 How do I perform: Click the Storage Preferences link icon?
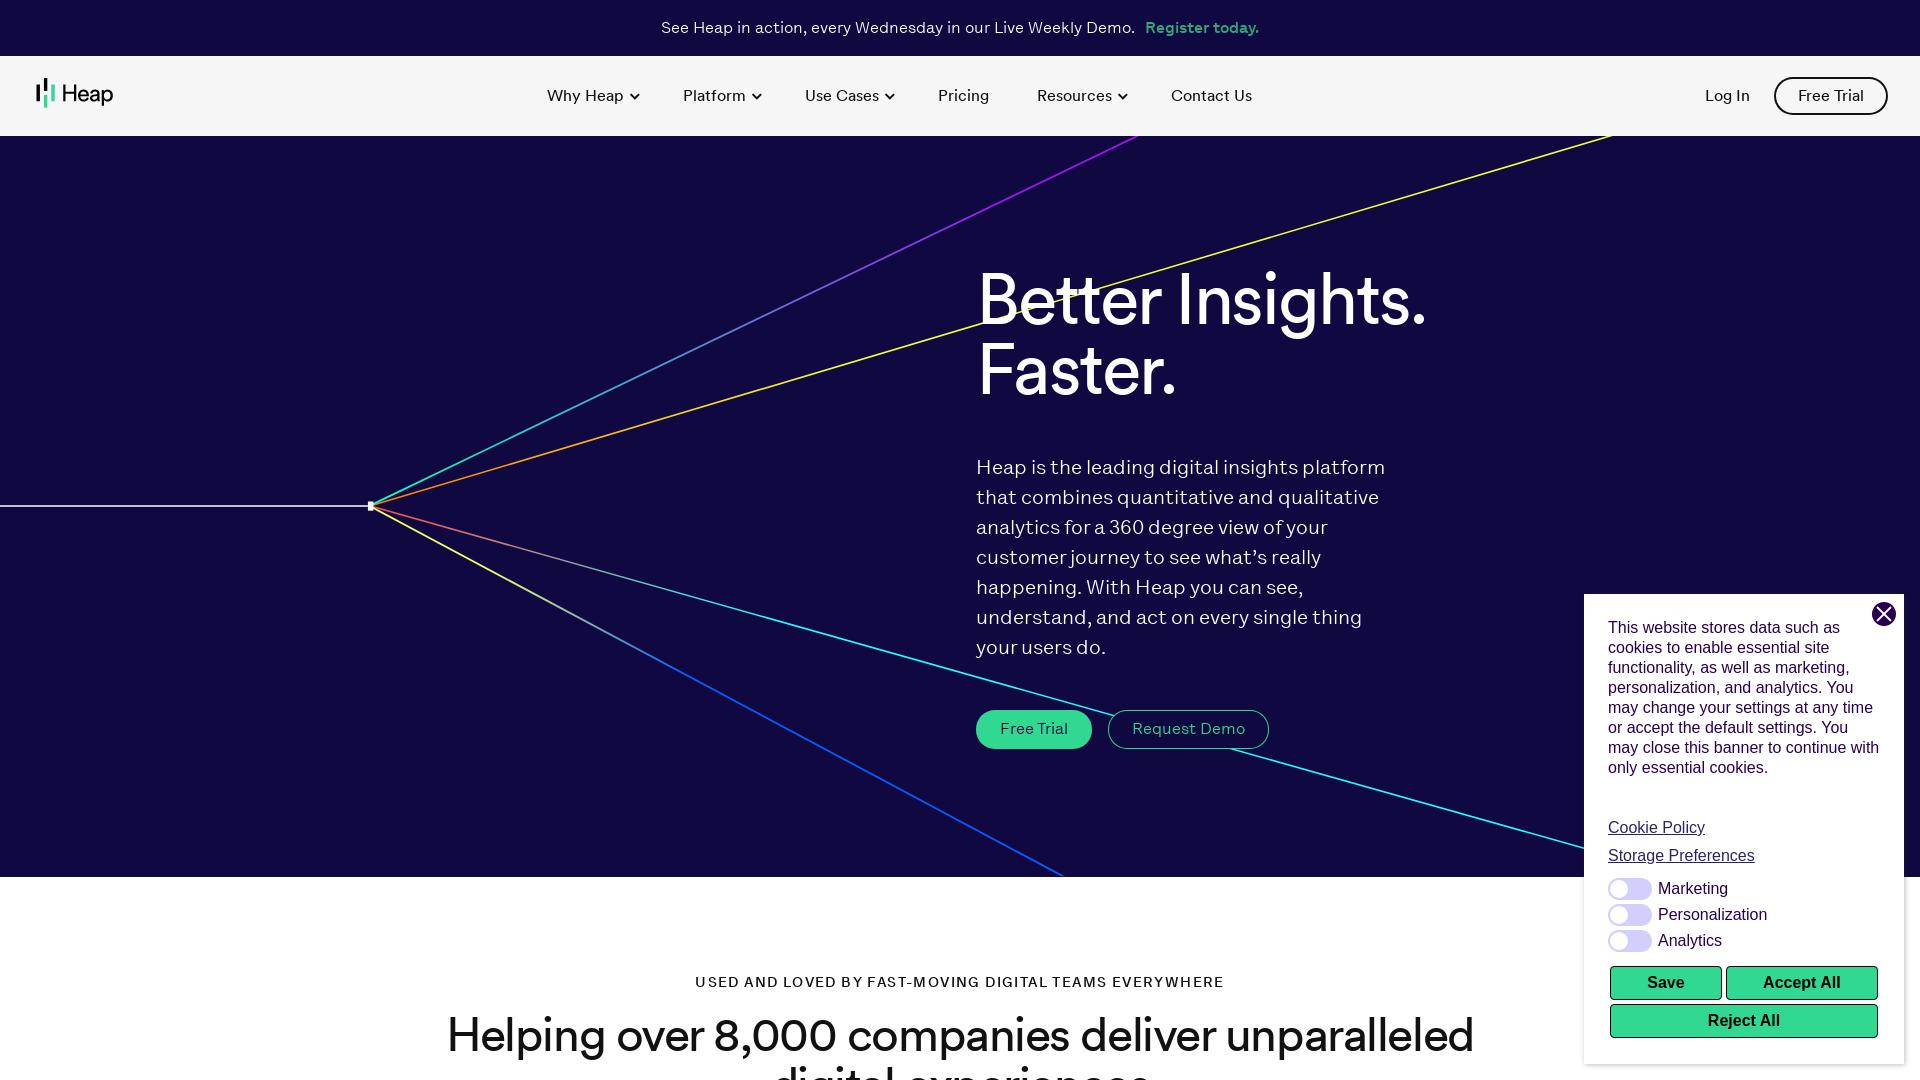tap(1681, 855)
